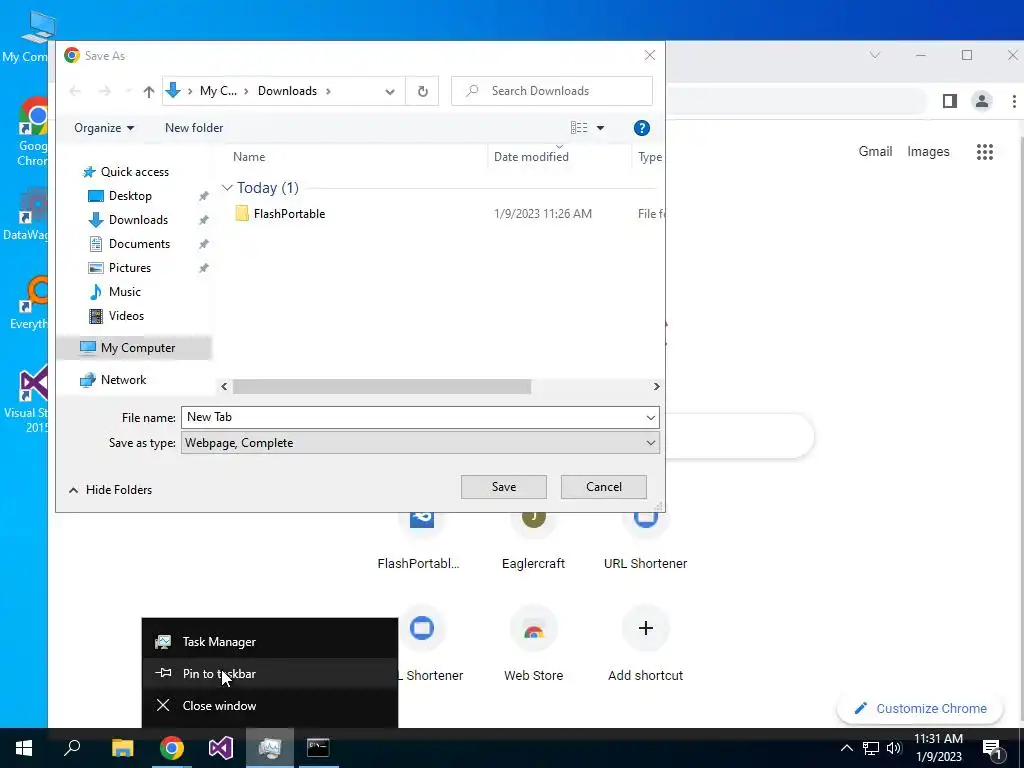Click New folder in the toolbar
This screenshot has height=768, width=1024.
tap(194, 128)
